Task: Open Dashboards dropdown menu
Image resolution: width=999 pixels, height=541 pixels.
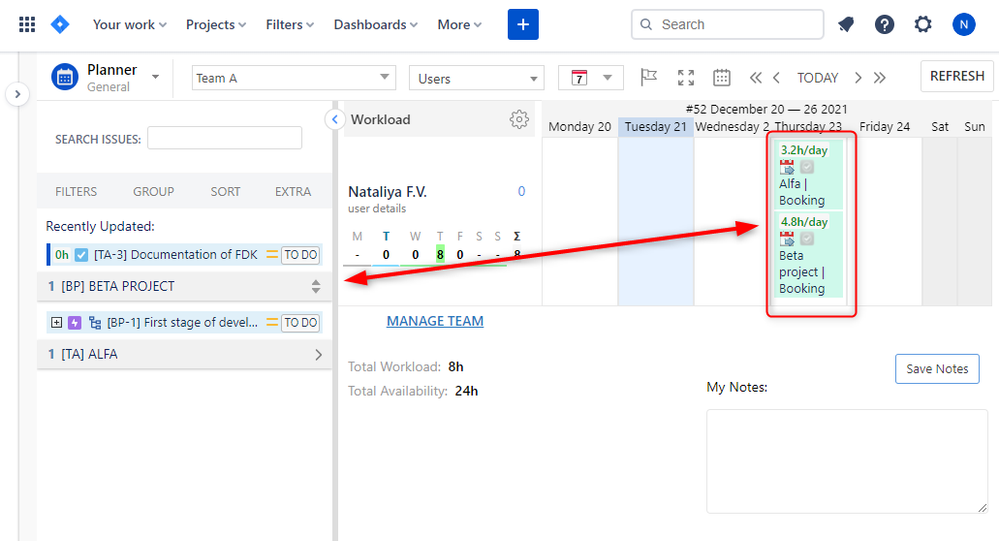Action: point(375,25)
